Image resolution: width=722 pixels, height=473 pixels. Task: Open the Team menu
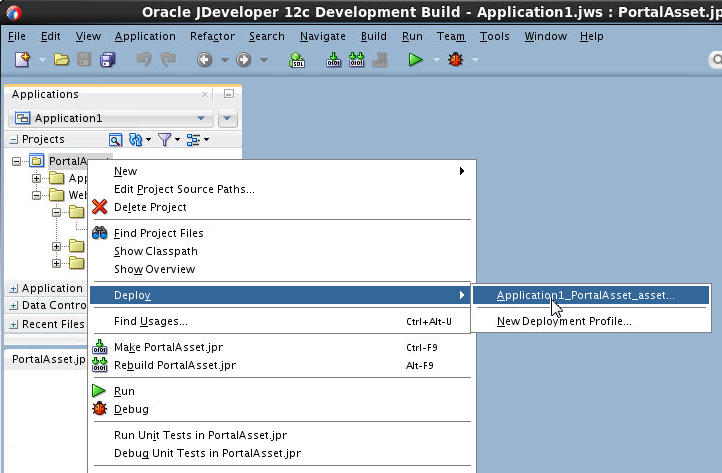[451, 36]
